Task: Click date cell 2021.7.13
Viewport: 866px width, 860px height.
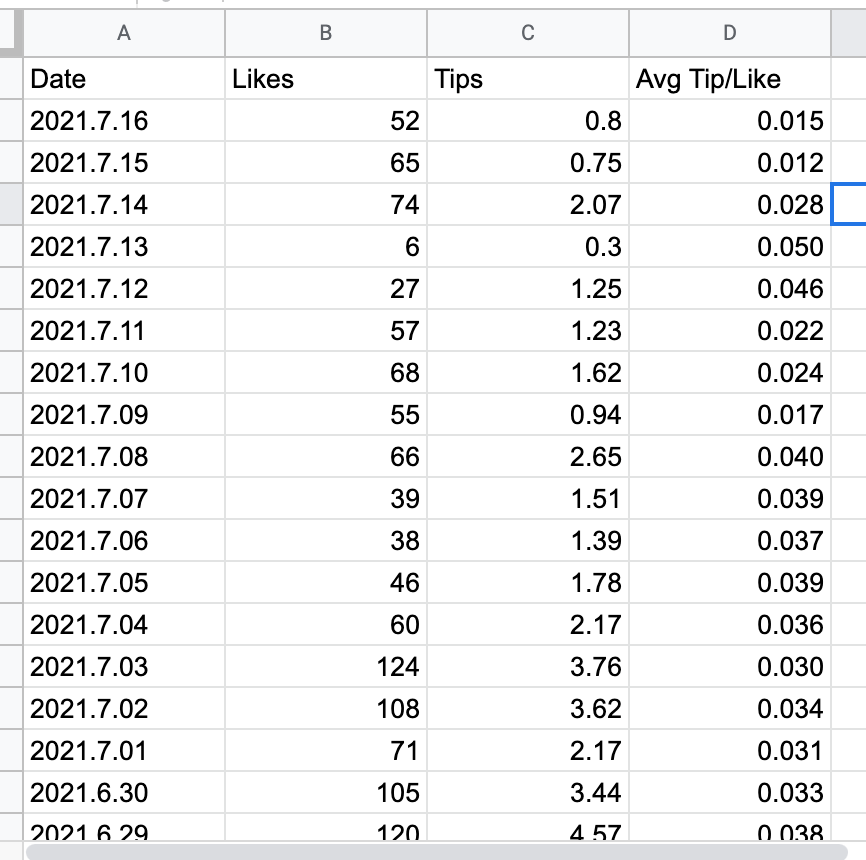Action: coord(124,246)
